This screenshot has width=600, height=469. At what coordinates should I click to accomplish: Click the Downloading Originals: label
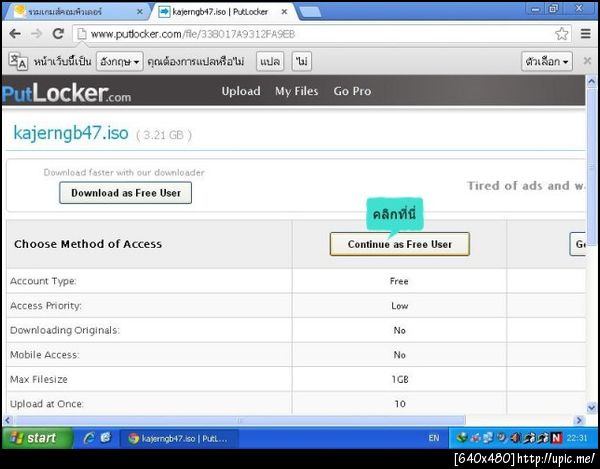65,330
